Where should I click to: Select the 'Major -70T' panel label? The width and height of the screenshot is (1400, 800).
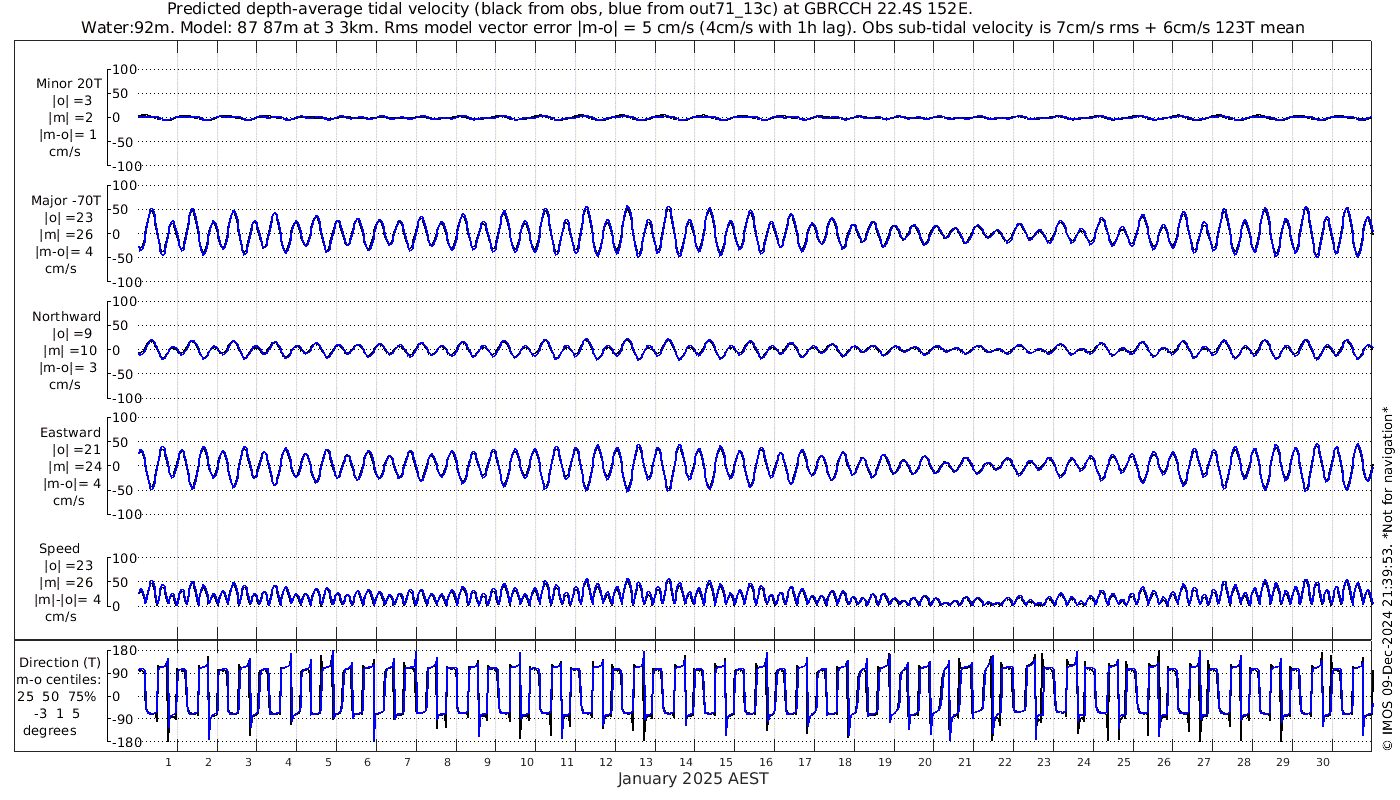[x=67, y=201]
